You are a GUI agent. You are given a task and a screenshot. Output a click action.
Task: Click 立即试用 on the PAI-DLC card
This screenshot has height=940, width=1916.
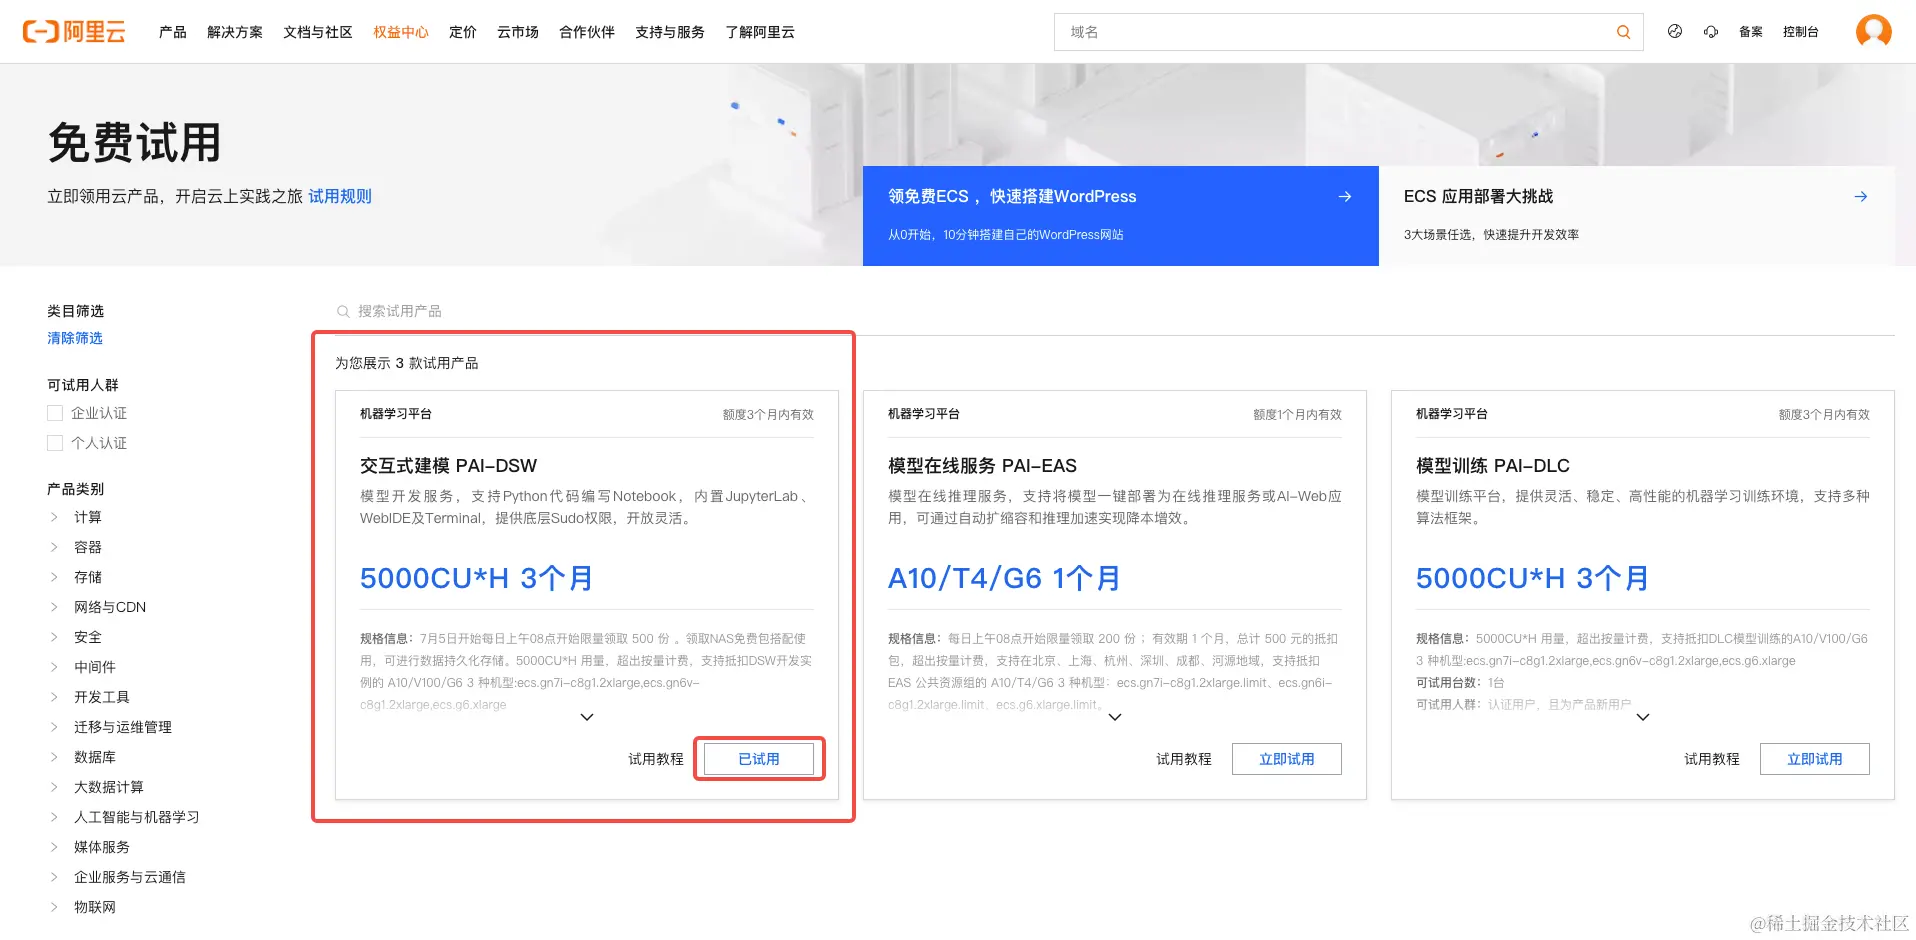1815,759
